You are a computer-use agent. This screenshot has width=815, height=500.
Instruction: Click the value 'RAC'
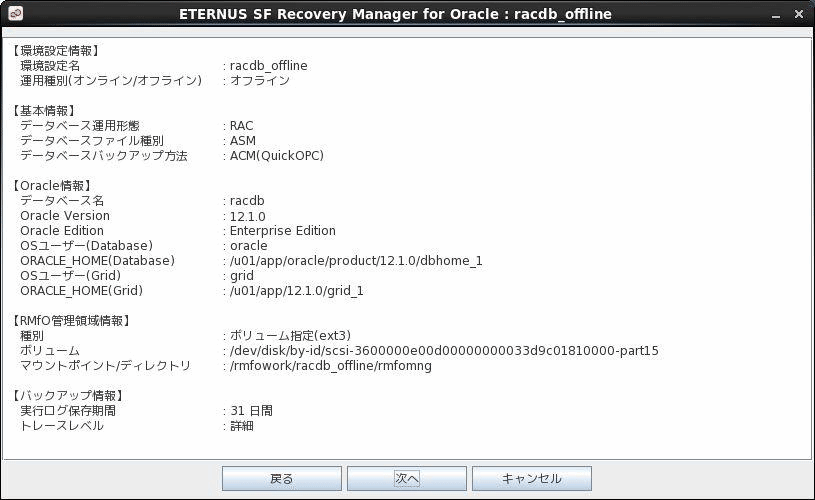click(x=241, y=126)
